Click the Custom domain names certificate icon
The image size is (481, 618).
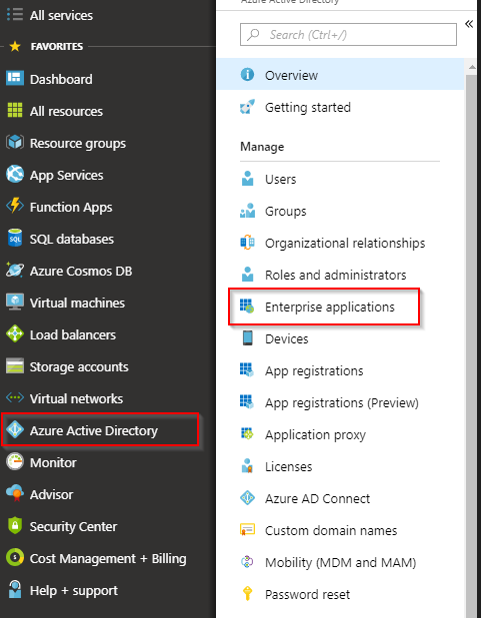(247, 530)
